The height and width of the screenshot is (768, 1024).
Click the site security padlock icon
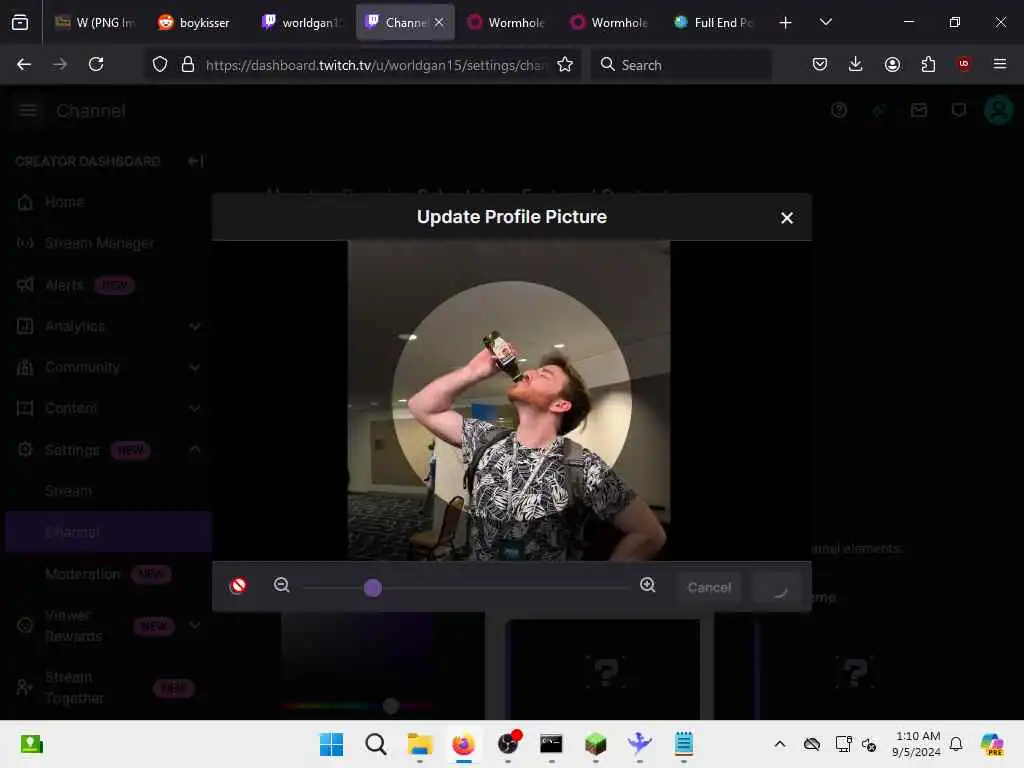(188, 65)
